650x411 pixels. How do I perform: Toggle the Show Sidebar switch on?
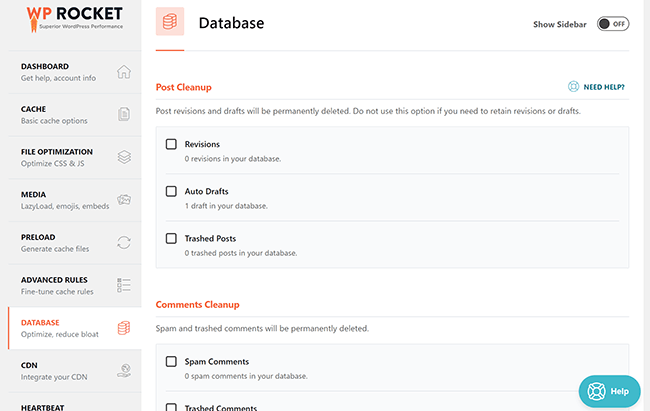[x=613, y=24]
